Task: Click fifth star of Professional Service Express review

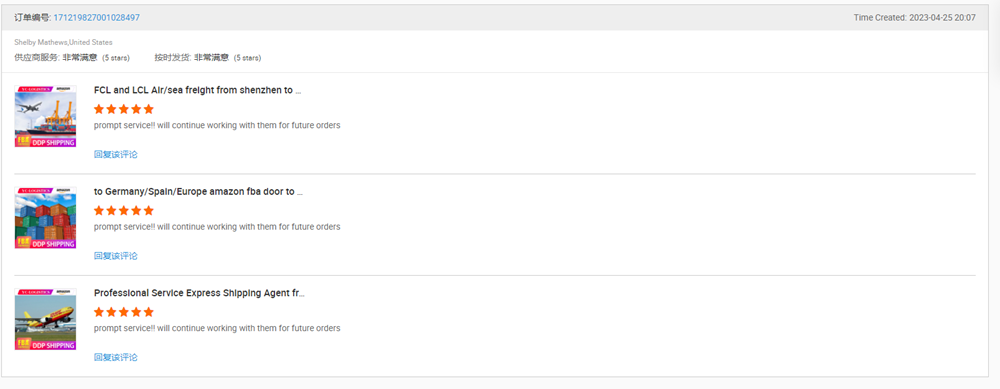Action: point(149,312)
